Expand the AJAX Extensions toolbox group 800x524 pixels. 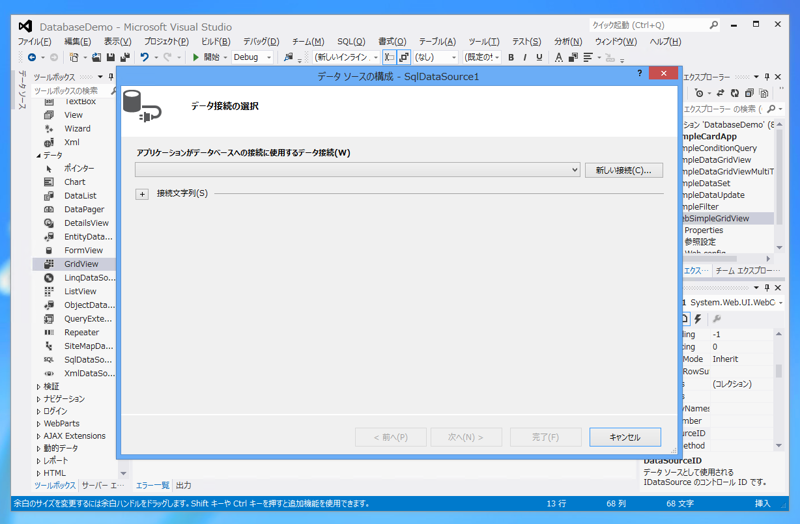pyautogui.click(x=38, y=436)
